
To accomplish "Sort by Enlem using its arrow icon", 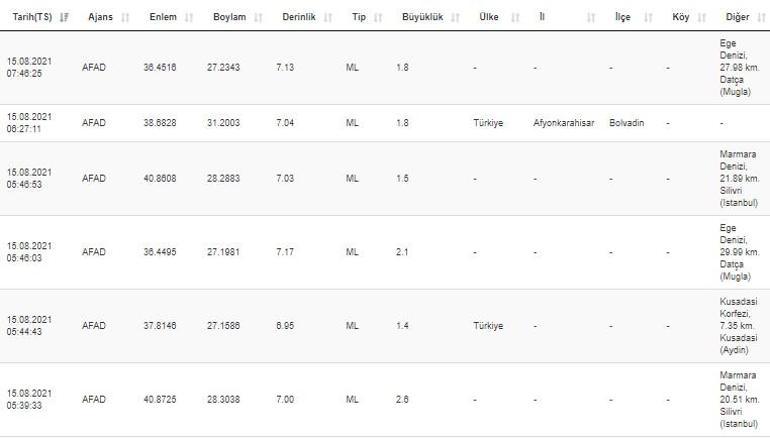I will (188, 18).
